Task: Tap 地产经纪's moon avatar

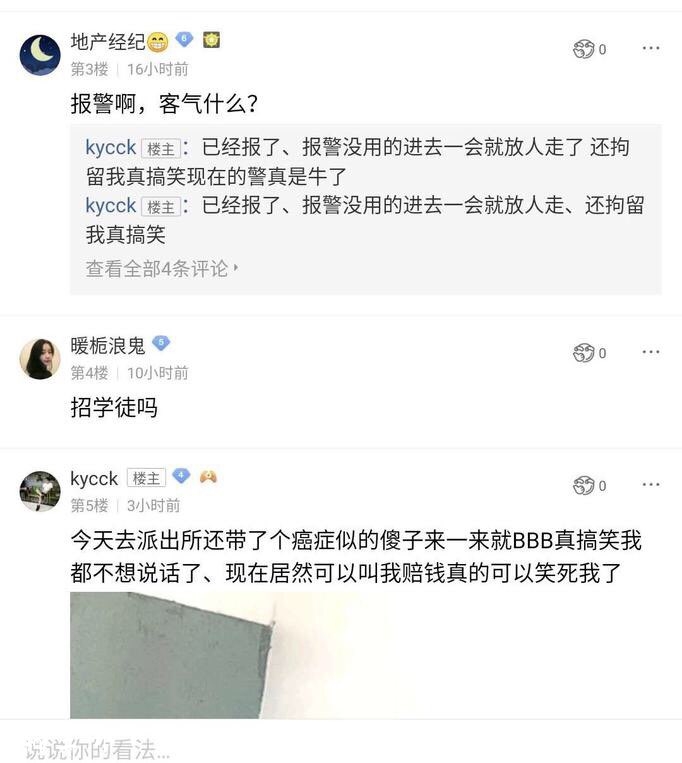Action: pos(40,54)
